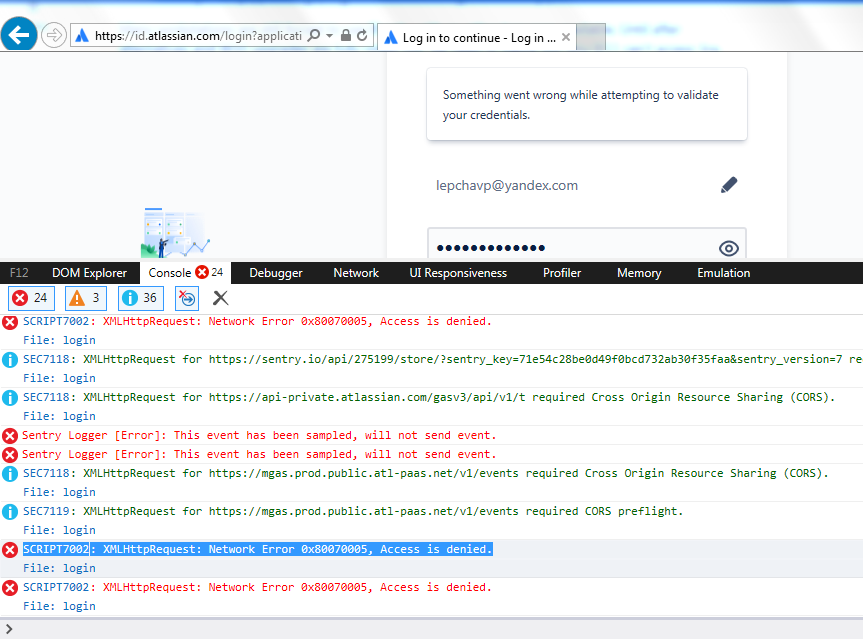Open the address bar dropdown arrow
Viewport: 863px width, 639px height.
tap(329, 36)
